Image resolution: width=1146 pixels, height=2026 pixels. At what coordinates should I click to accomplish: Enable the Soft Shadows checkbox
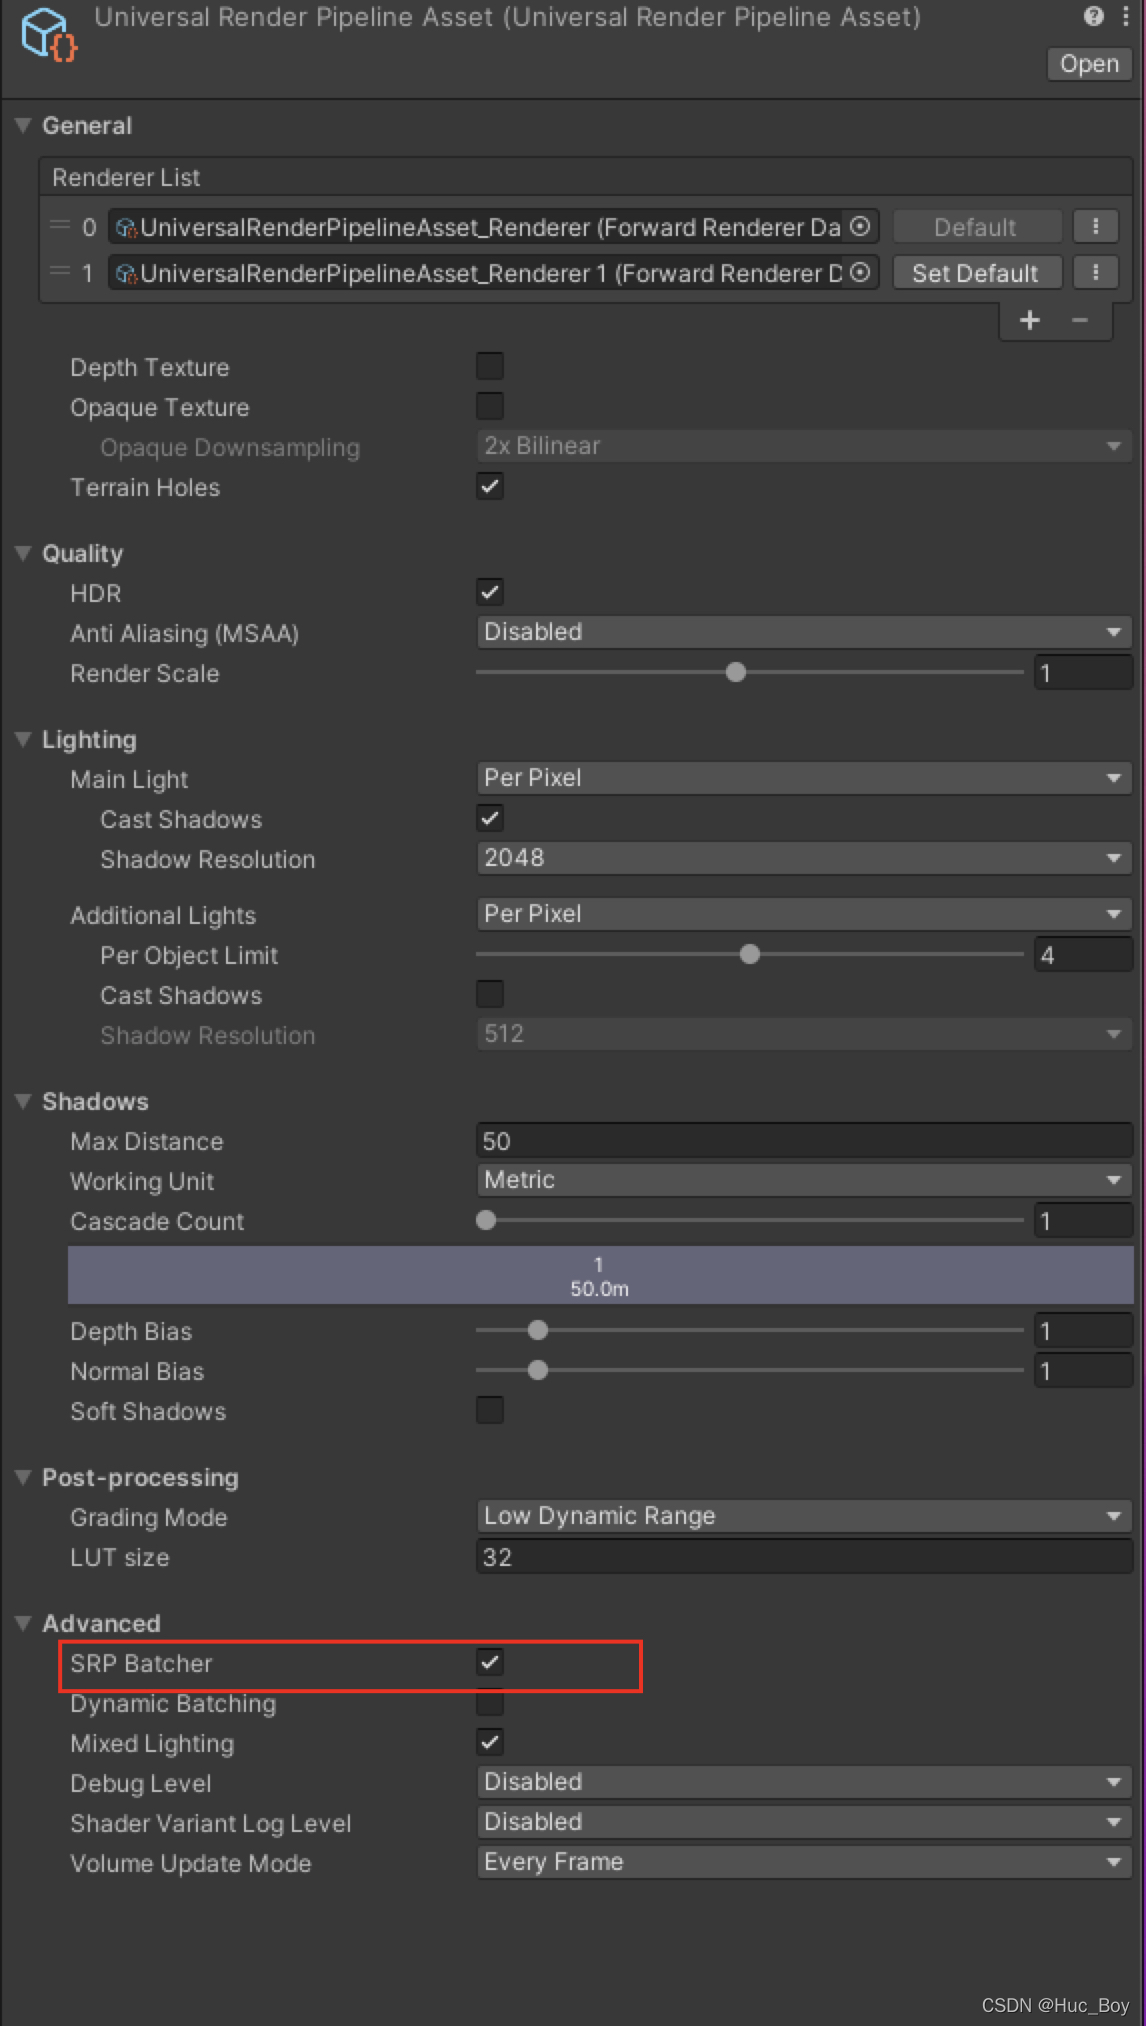(x=490, y=1410)
